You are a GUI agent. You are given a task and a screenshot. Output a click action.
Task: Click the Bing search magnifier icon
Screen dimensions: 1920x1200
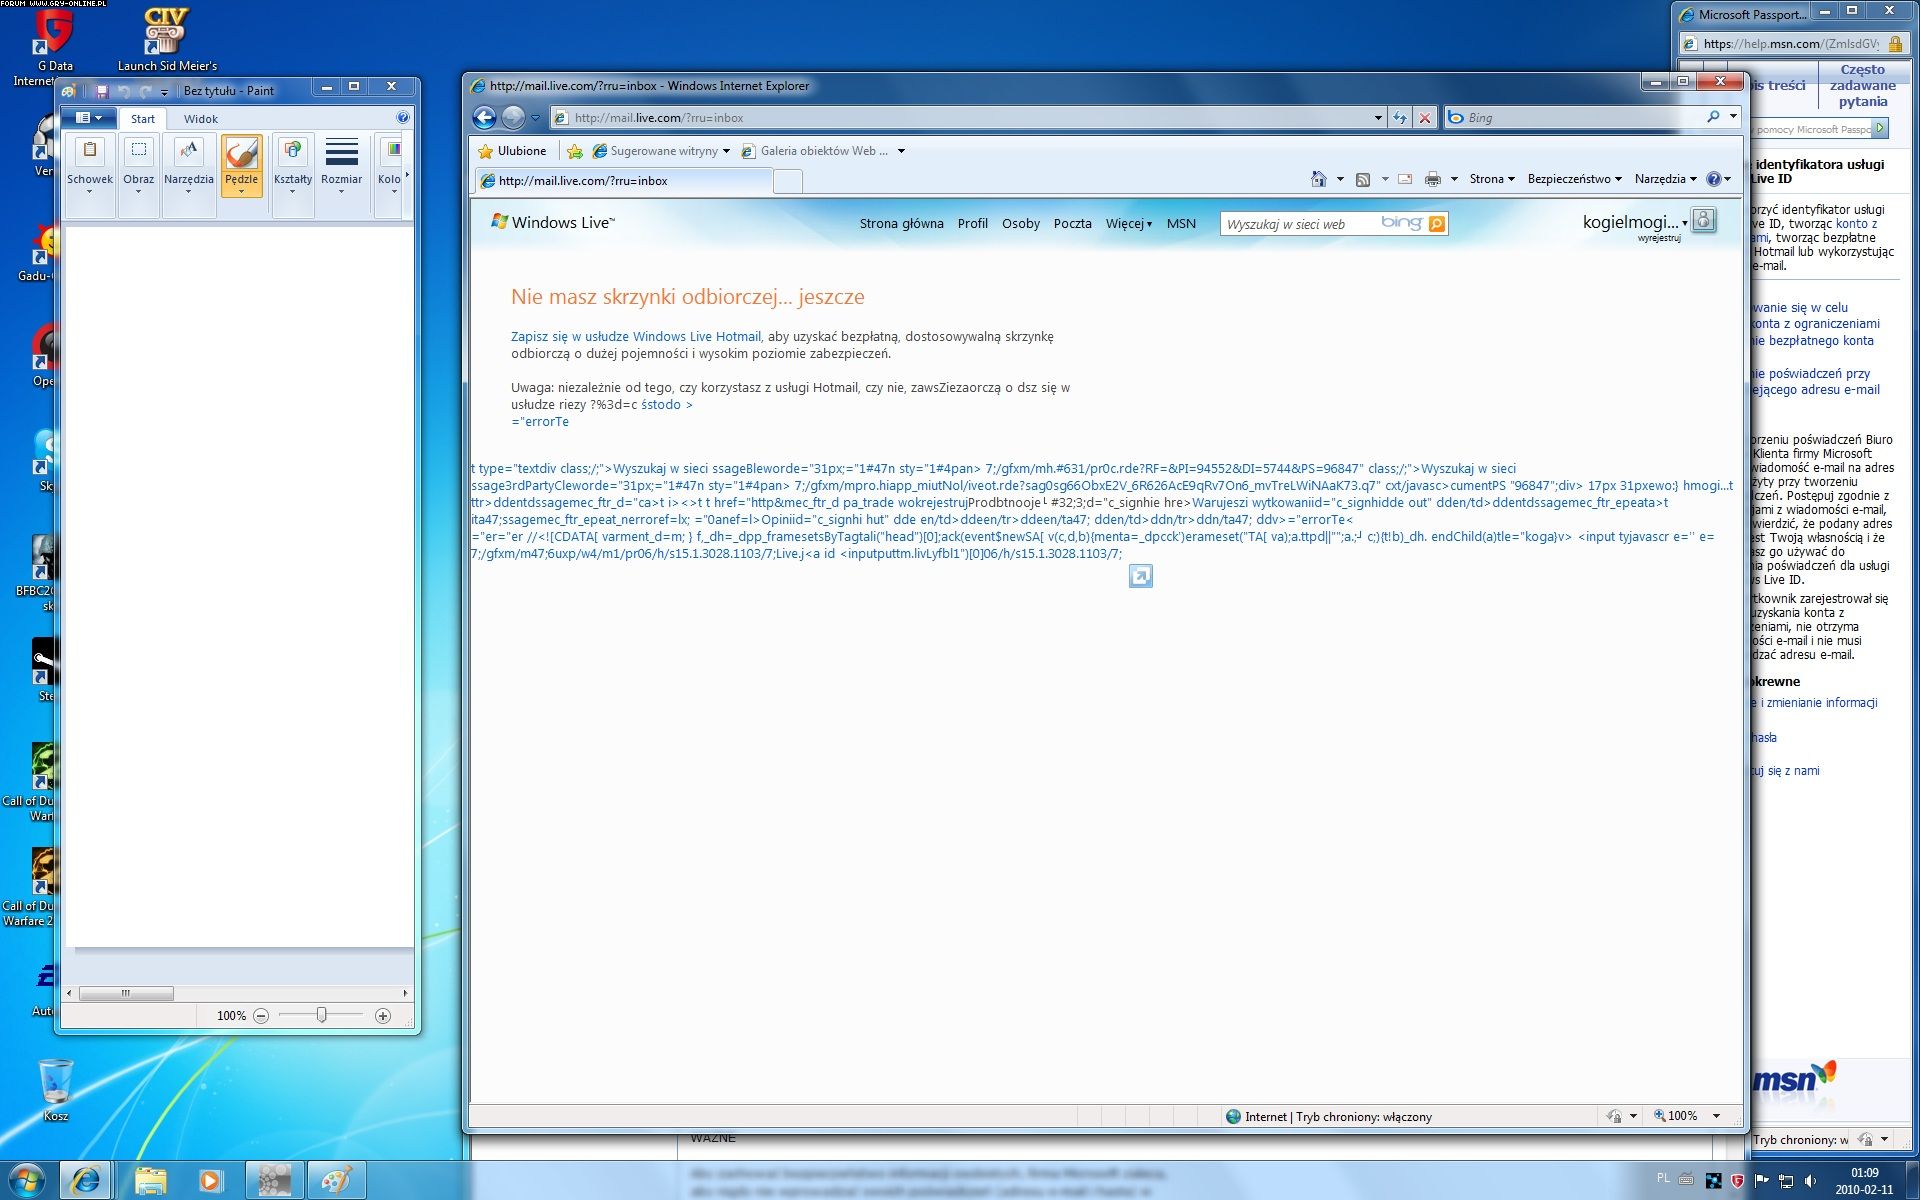click(1713, 117)
